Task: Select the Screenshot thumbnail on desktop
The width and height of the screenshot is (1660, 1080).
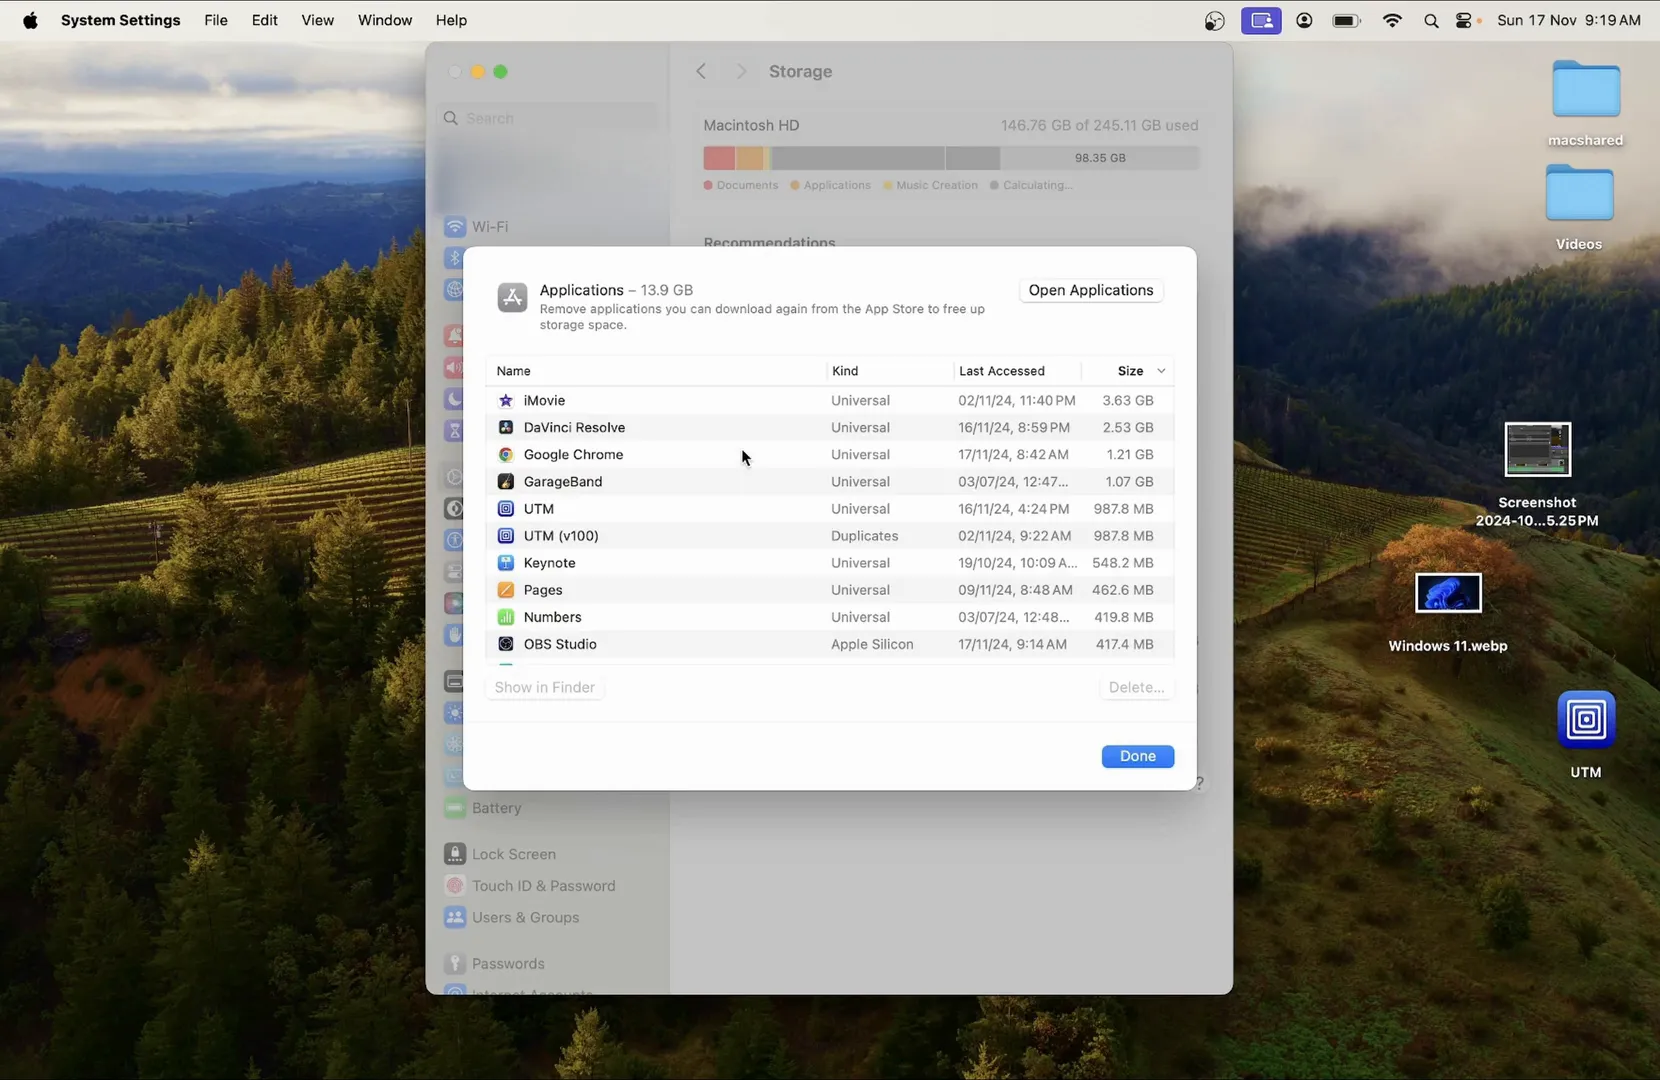Action: coord(1537,450)
